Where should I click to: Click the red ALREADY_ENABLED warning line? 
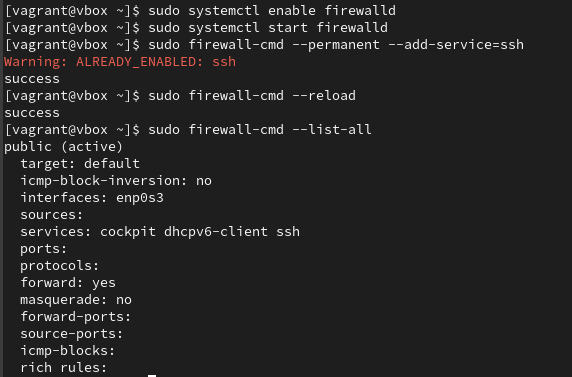pos(120,62)
